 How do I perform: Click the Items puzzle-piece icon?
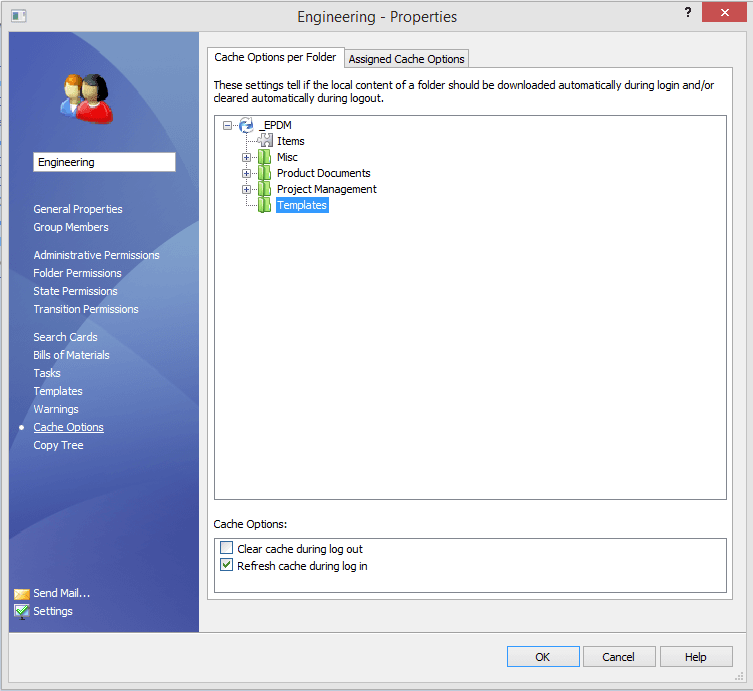point(265,141)
